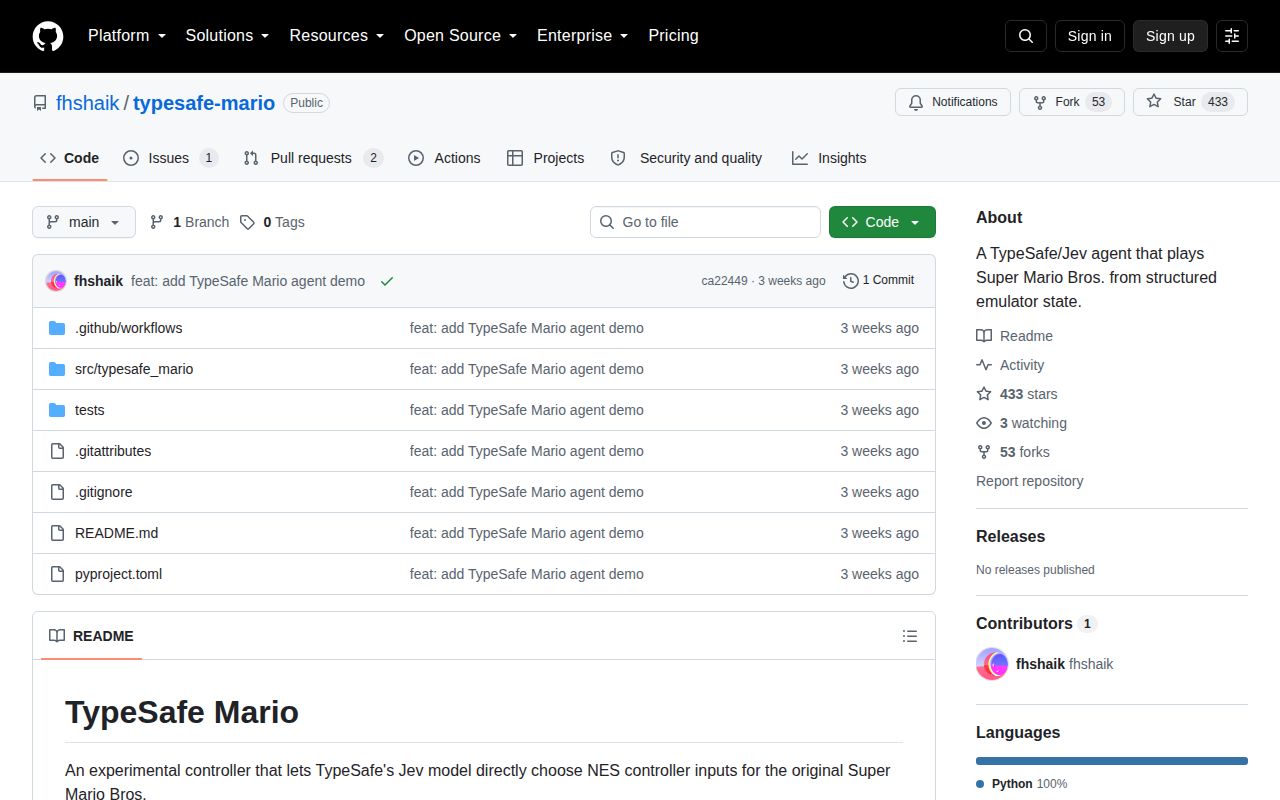This screenshot has width=1280, height=800.
Task: Click the Sign up button
Action: (1170, 36)
